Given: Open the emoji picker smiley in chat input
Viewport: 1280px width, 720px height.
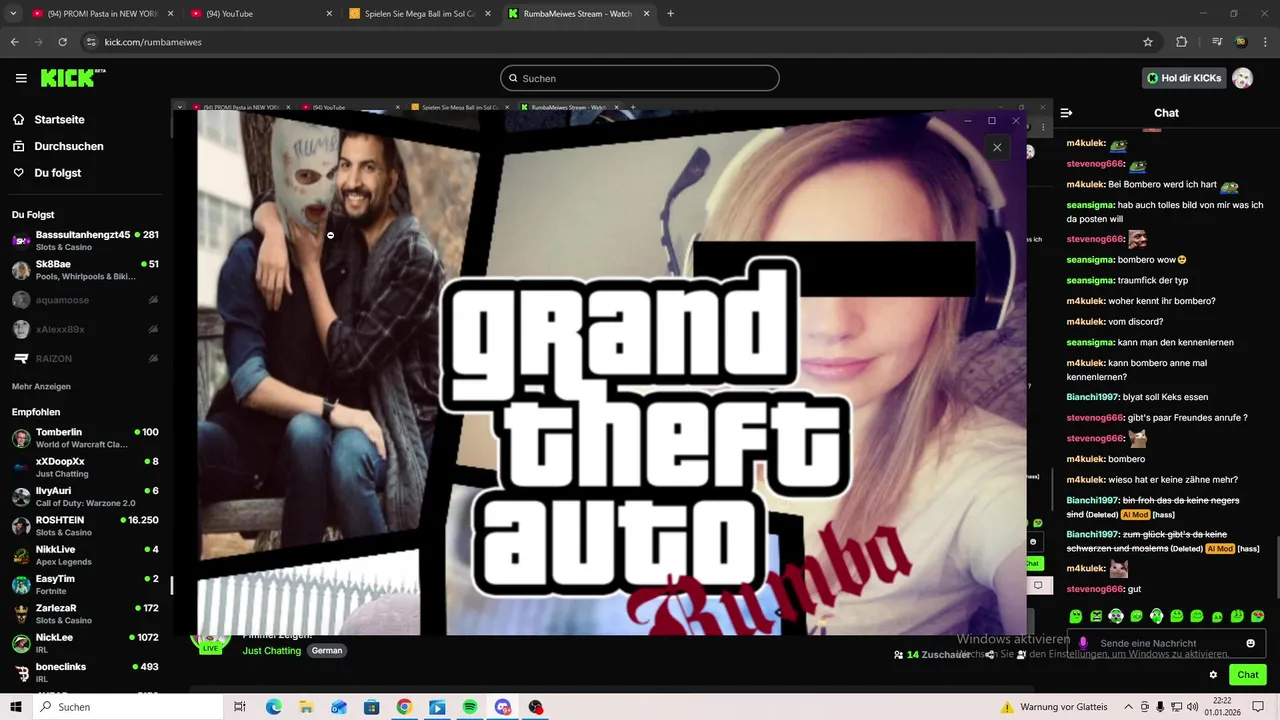Looking at the screenshot, I should coord(1250,643).
